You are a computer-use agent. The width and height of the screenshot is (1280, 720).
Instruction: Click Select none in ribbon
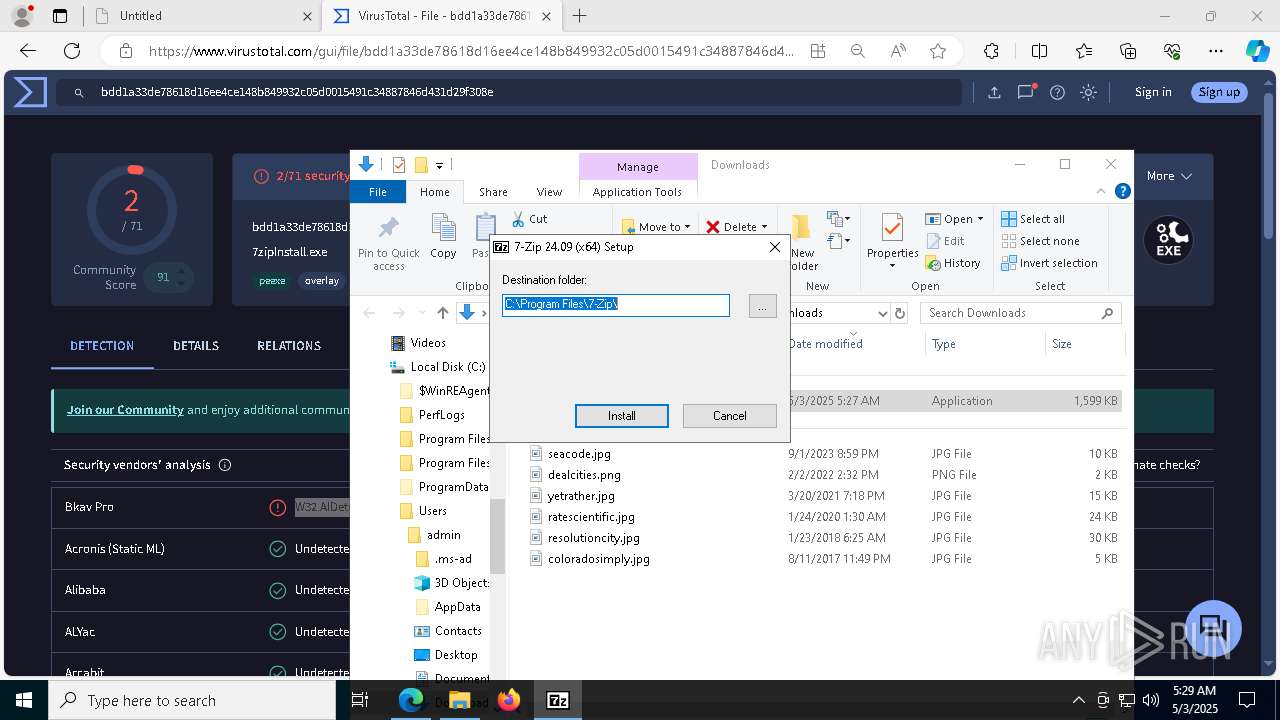pos(1040,241)
